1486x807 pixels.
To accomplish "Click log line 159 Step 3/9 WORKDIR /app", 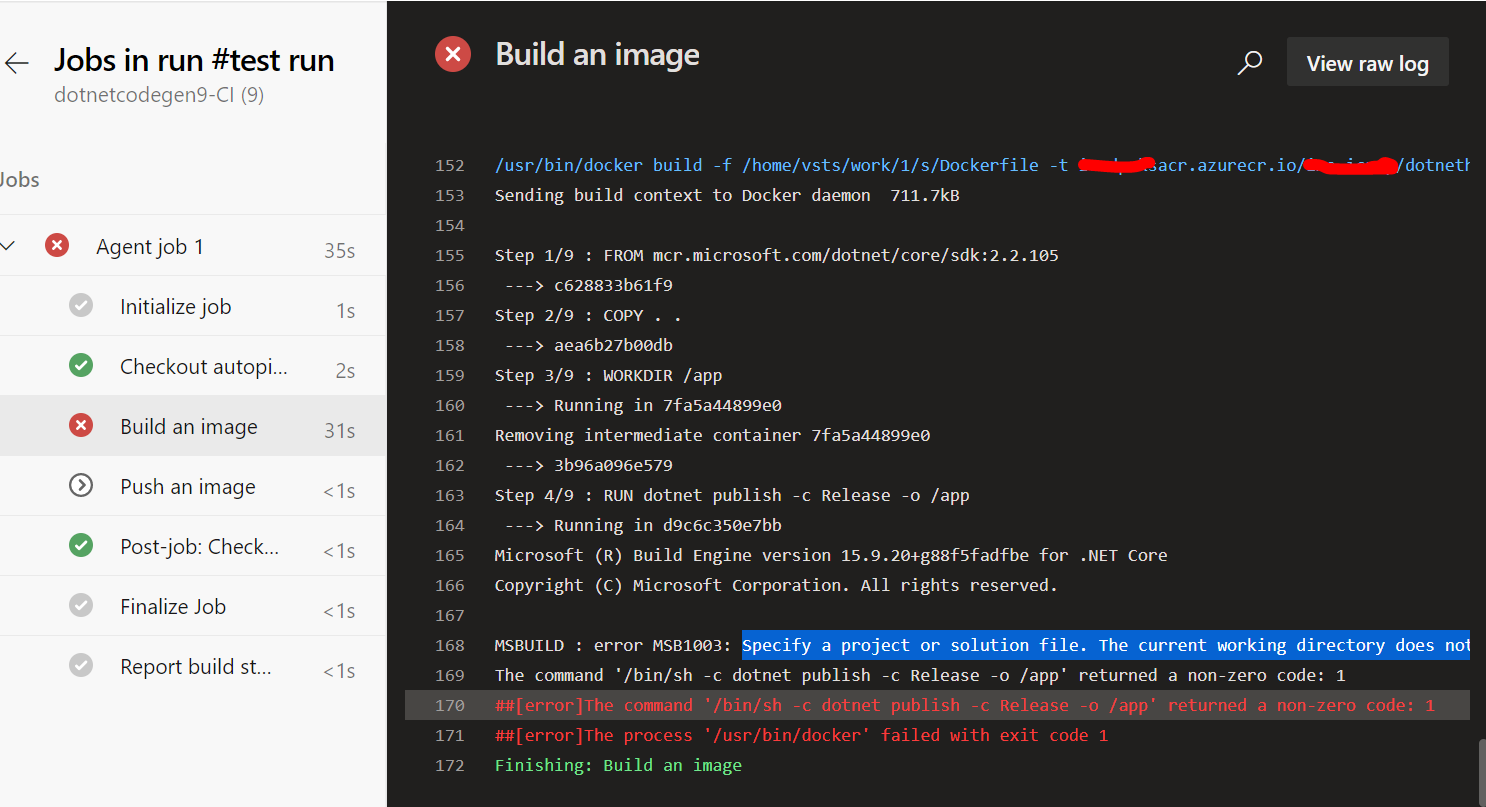I will pyautogui.click(x=608, y=375).
